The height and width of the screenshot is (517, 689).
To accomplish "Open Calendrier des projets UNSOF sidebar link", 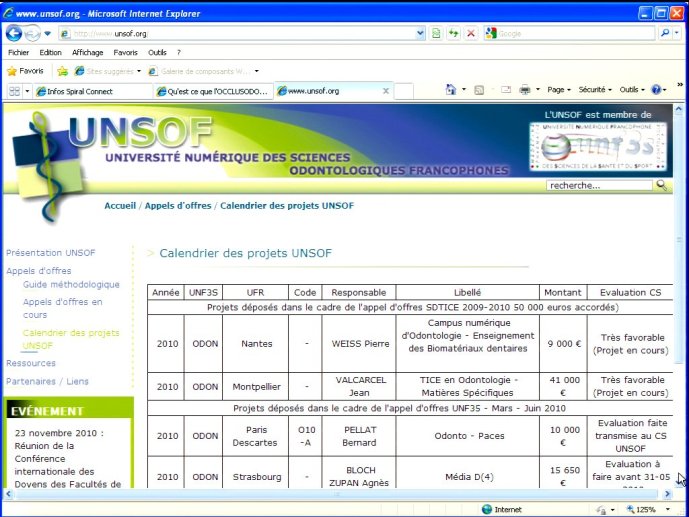I will click(x=71, y=339).
